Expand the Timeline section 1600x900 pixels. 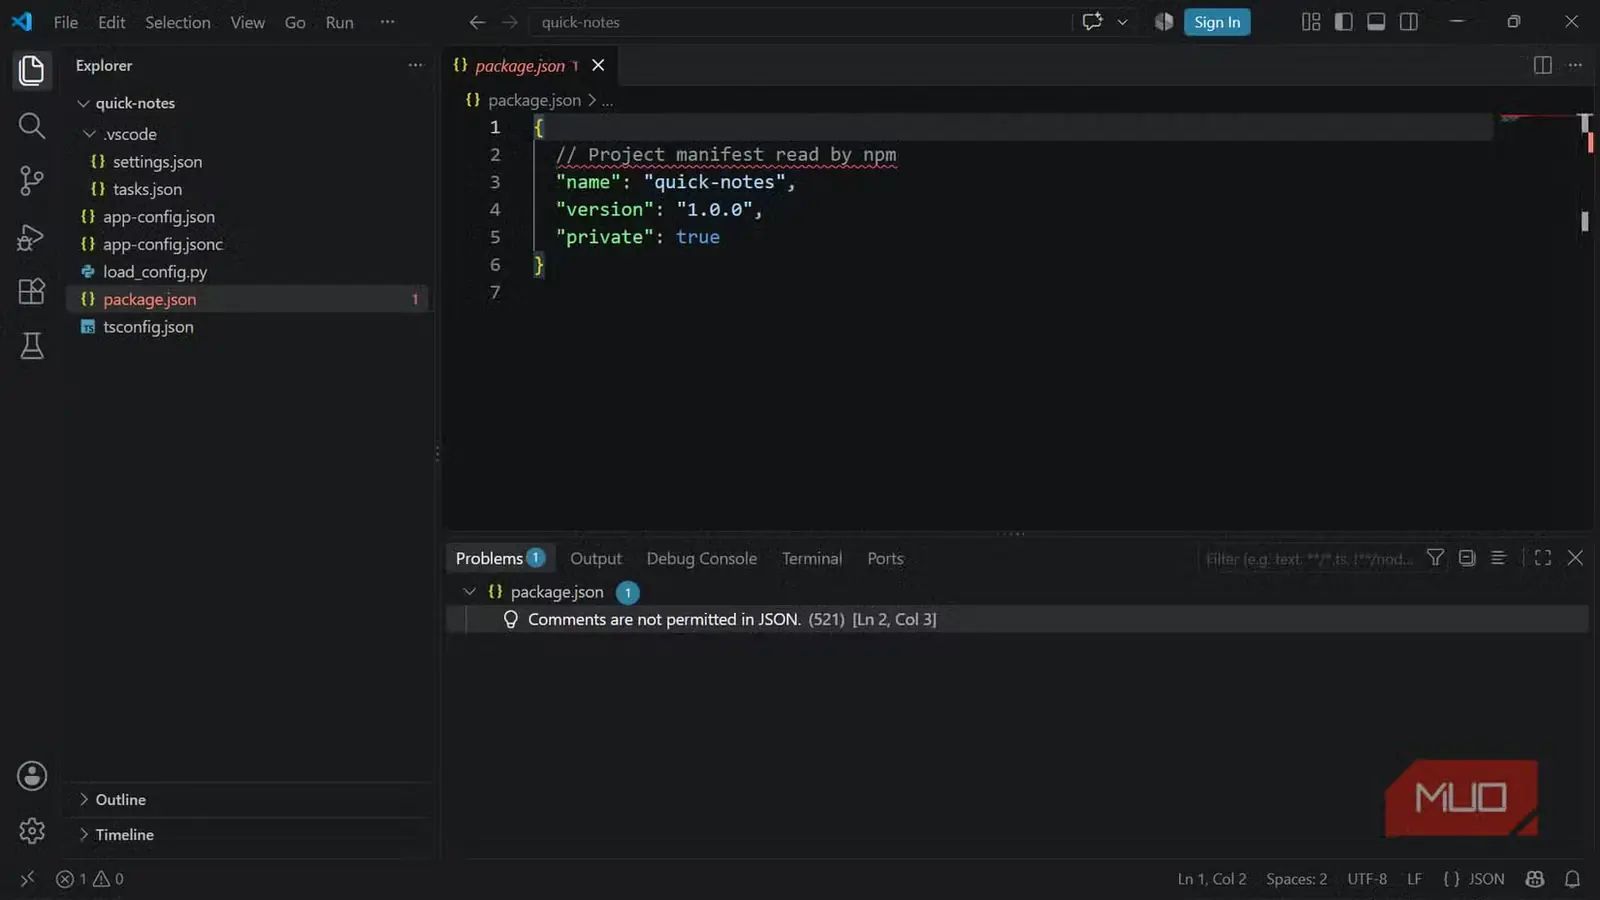click(84, 835)
